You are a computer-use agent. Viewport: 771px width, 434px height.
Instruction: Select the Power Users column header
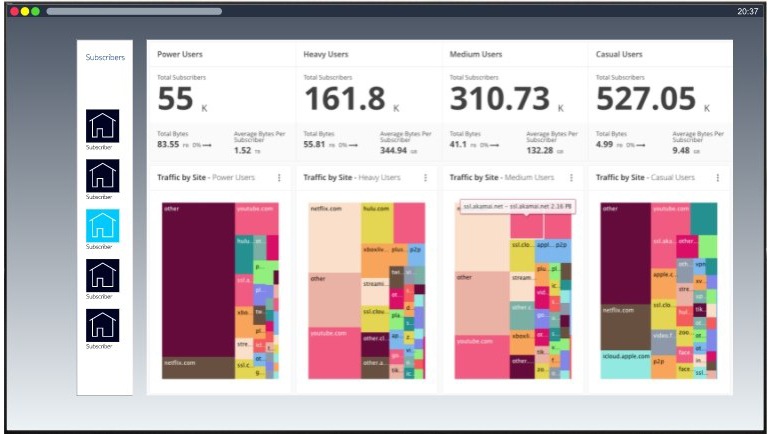pyautogui.click(x=180, y=54)
